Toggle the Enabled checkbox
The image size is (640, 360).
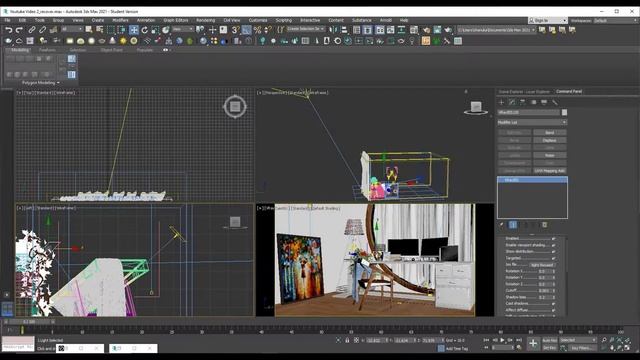coord(553,238)
